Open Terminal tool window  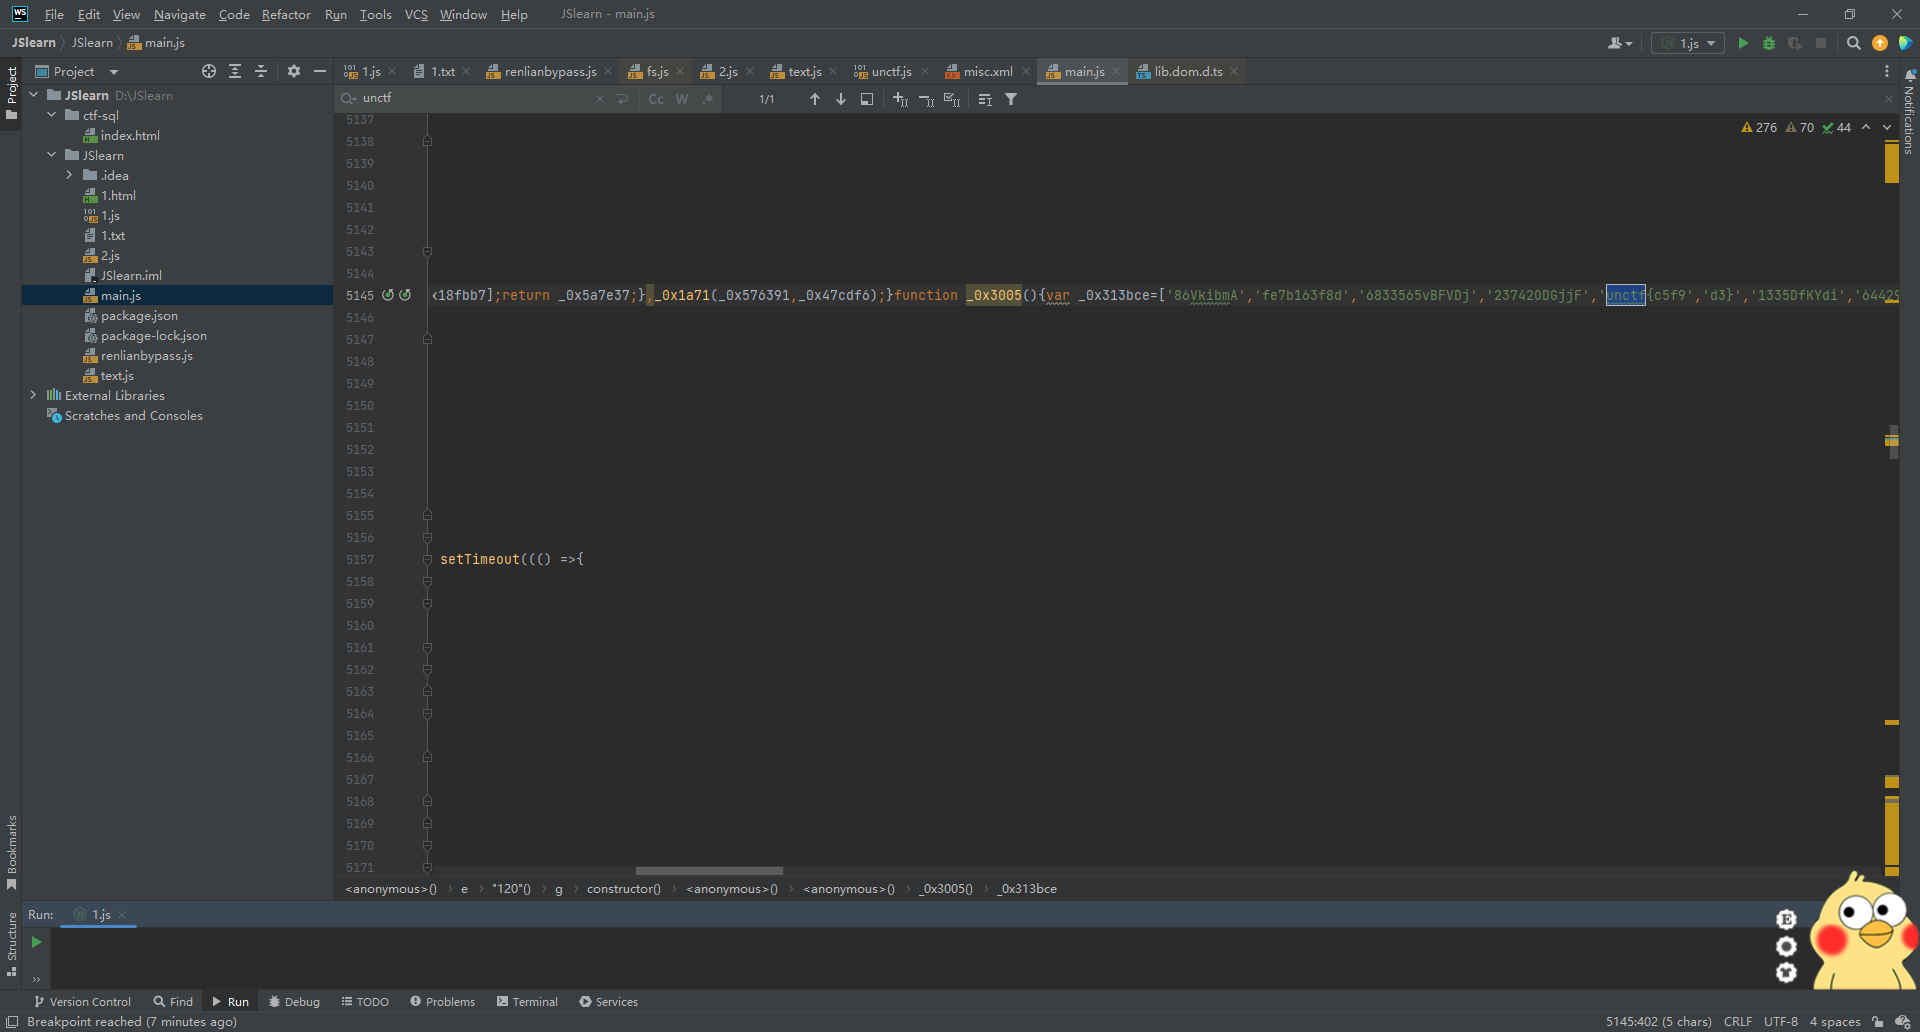point(527,1001)
